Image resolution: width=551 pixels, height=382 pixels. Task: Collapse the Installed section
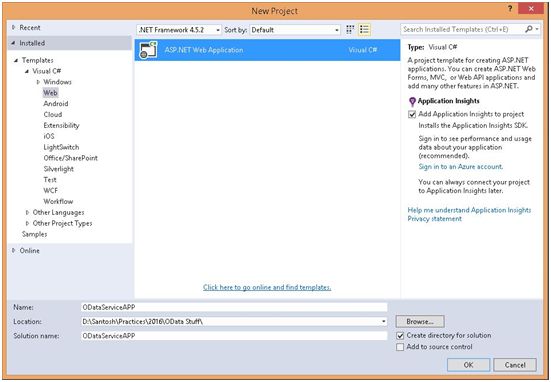pyautogui.click(x=13, y=43)
